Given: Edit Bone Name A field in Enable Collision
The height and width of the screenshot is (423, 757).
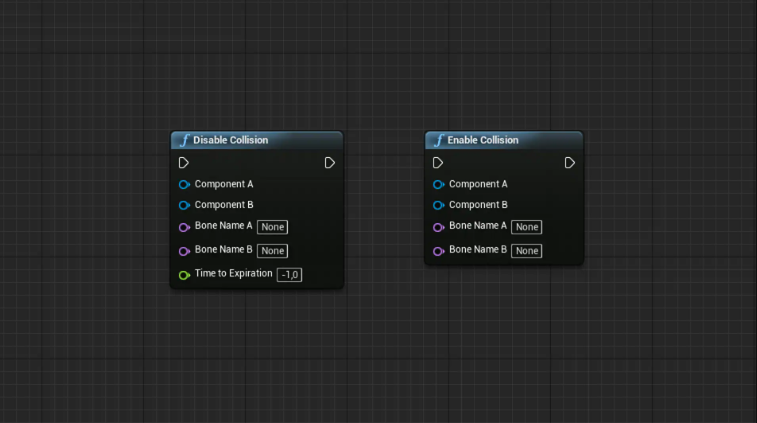Looking at the screenshot, I should pos(527,227).
